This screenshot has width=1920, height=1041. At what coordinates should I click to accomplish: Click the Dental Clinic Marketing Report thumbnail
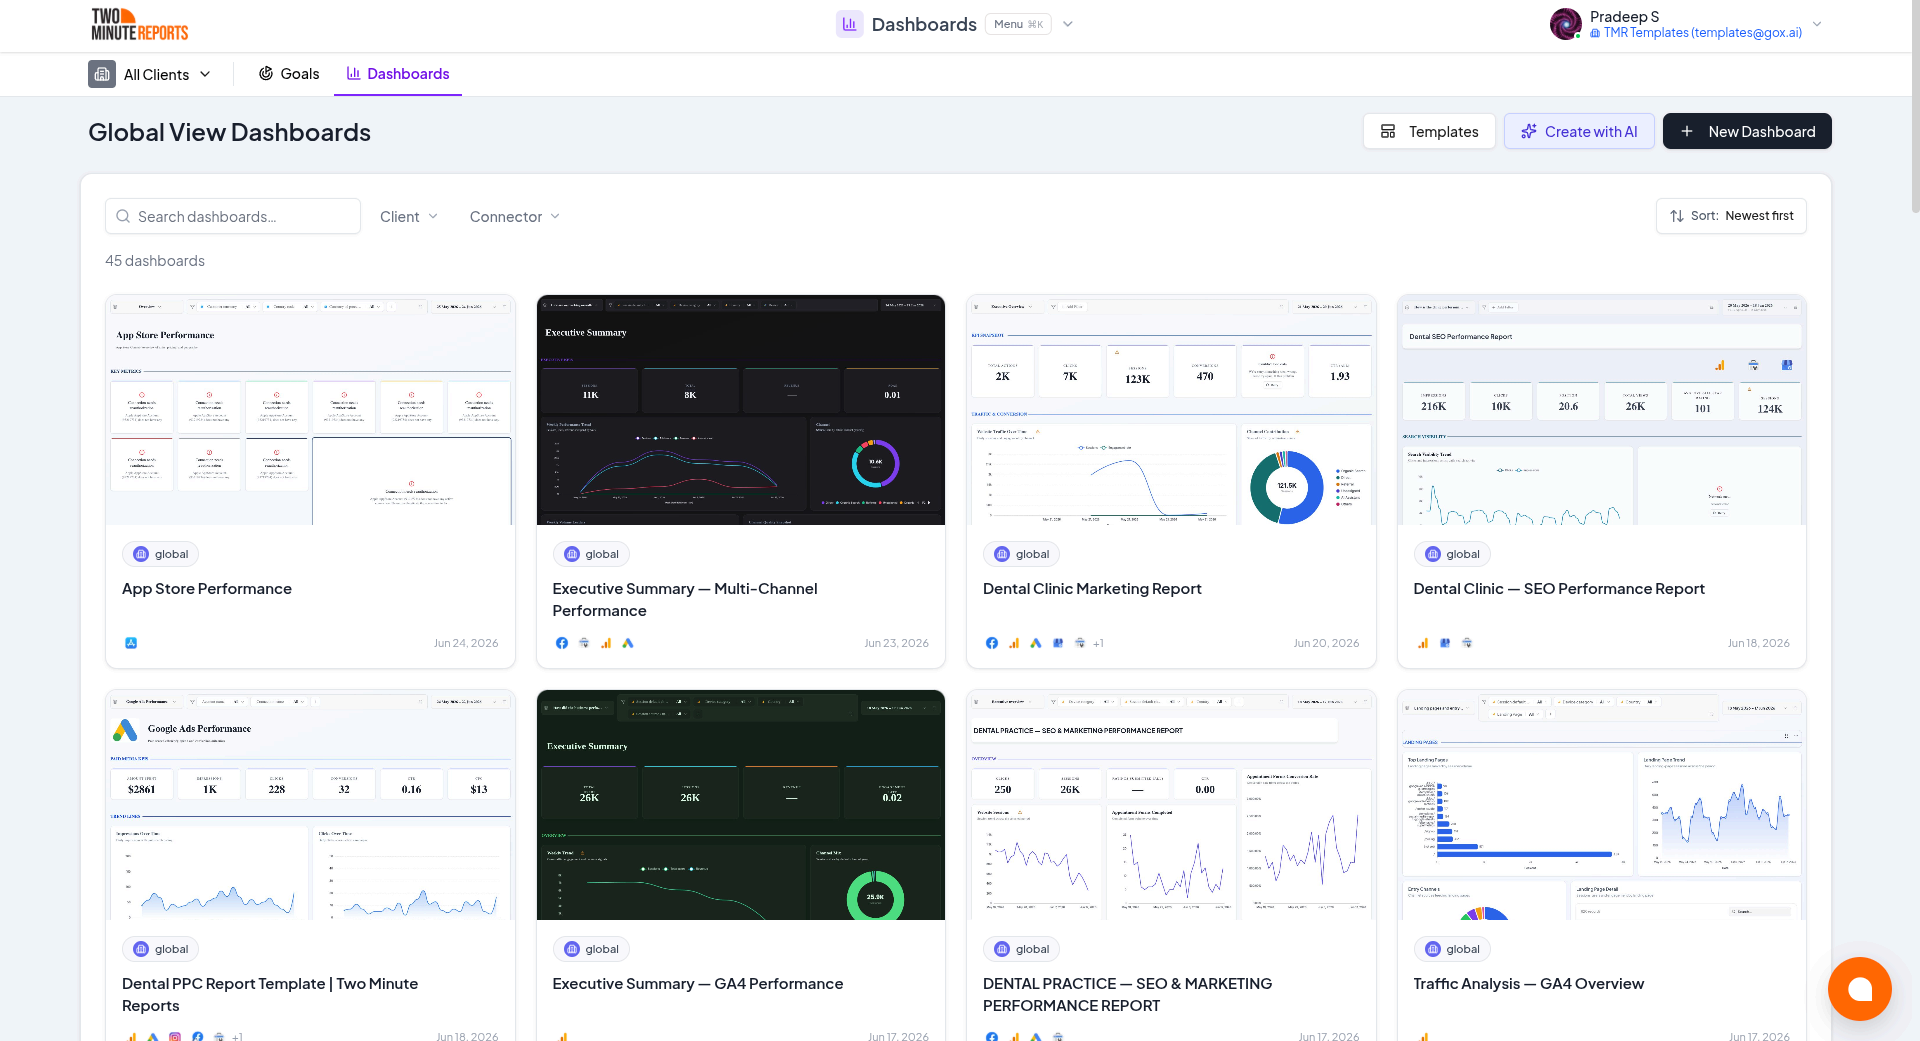(x=1171, y=410)
